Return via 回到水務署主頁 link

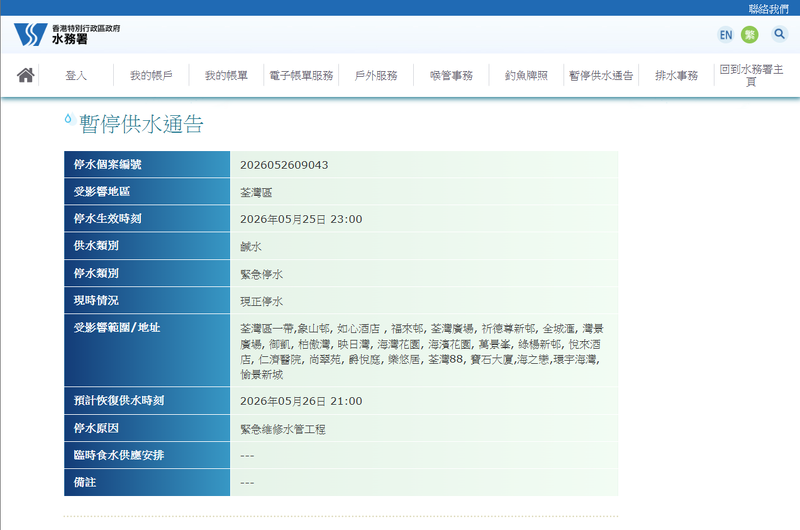pyautogui.click(x=751, y=75)
